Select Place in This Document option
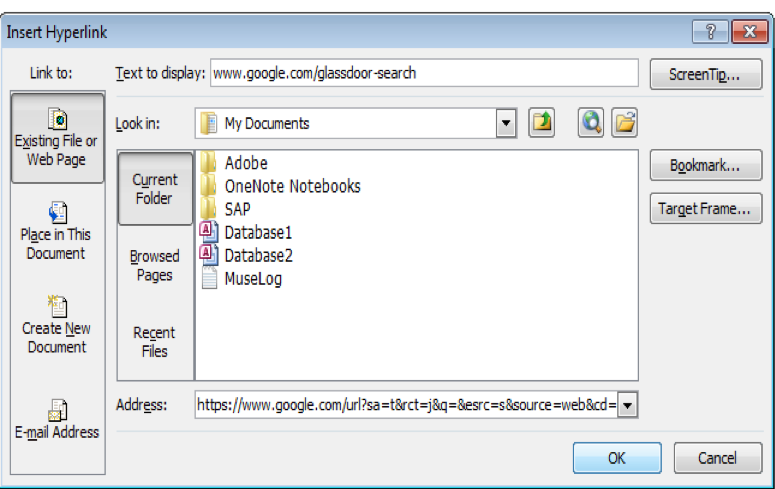This screenshot has width=775, height=489. coord(57,230)
